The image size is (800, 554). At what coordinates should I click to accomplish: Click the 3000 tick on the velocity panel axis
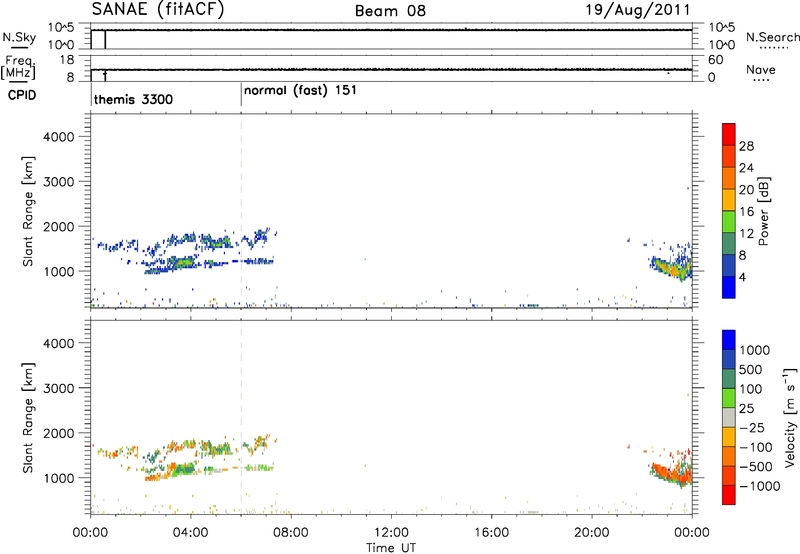pos(58,388)
